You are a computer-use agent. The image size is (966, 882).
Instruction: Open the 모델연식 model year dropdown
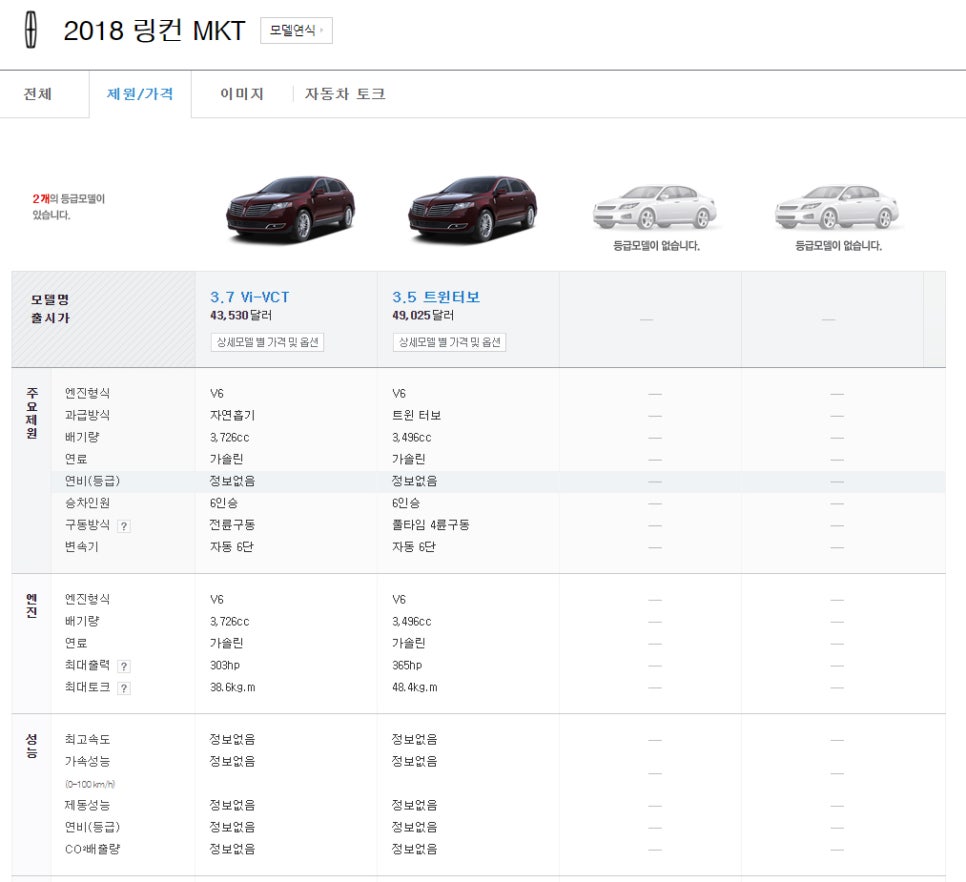coord(296,30)
